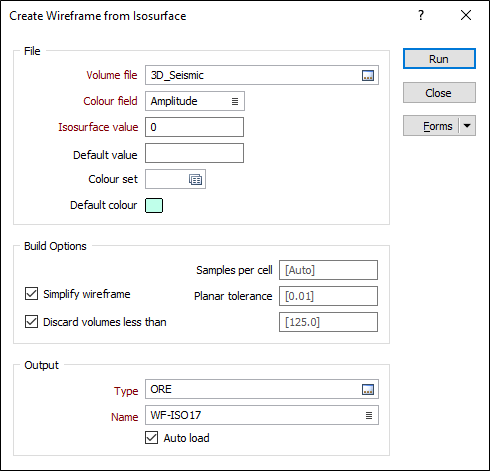This screenshot has width=490, height=471.
Task: Click the Type browse ellipsis icon
Action: point(368,389)
